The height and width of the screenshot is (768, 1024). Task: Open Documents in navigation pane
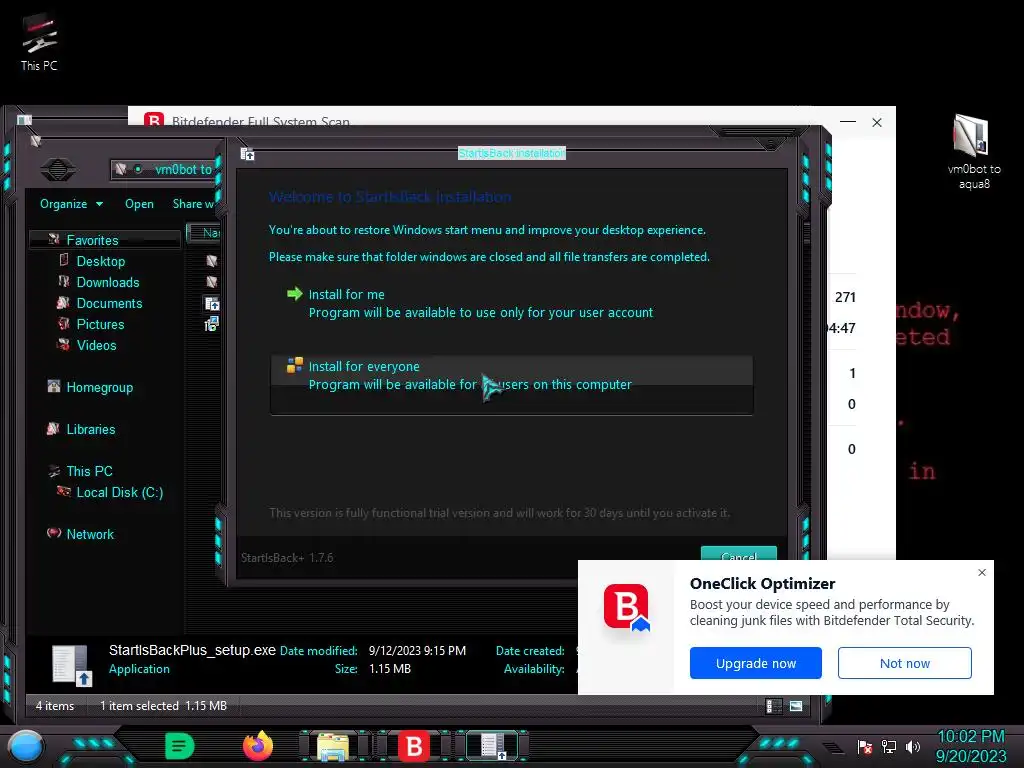click(109, 303)
